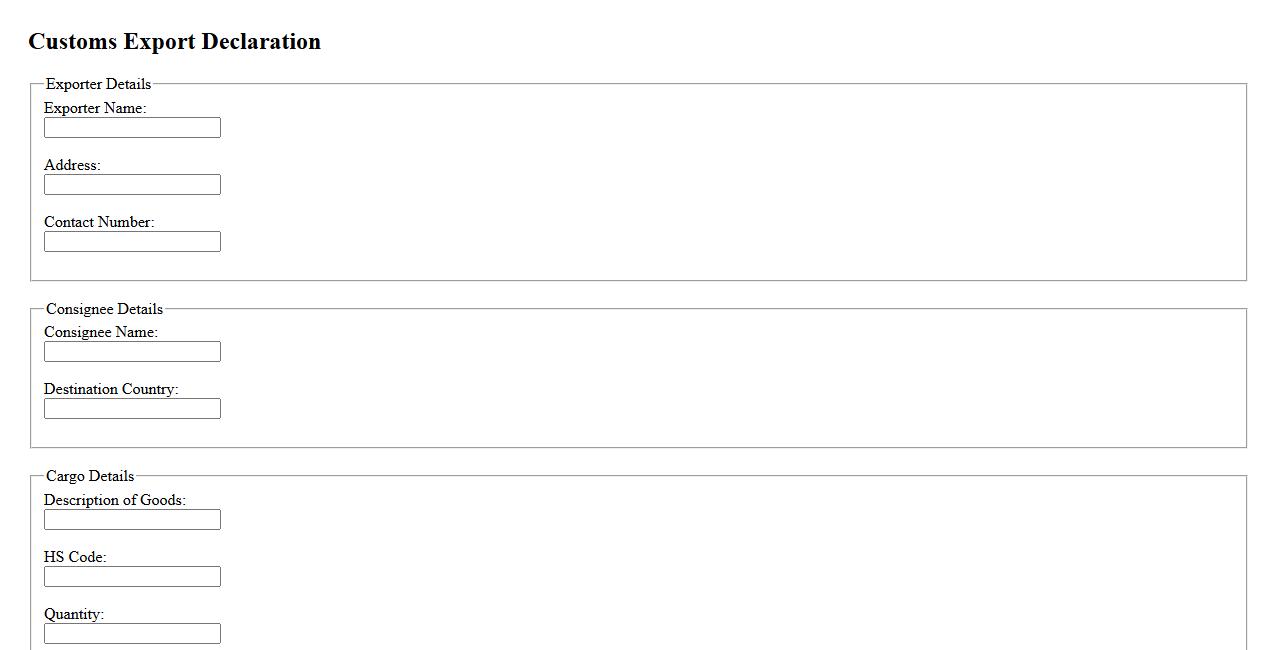Click the Cargo Details section legend
Image resolution: width=1278 pixels, height=650 pixels.
pos(90,476)
